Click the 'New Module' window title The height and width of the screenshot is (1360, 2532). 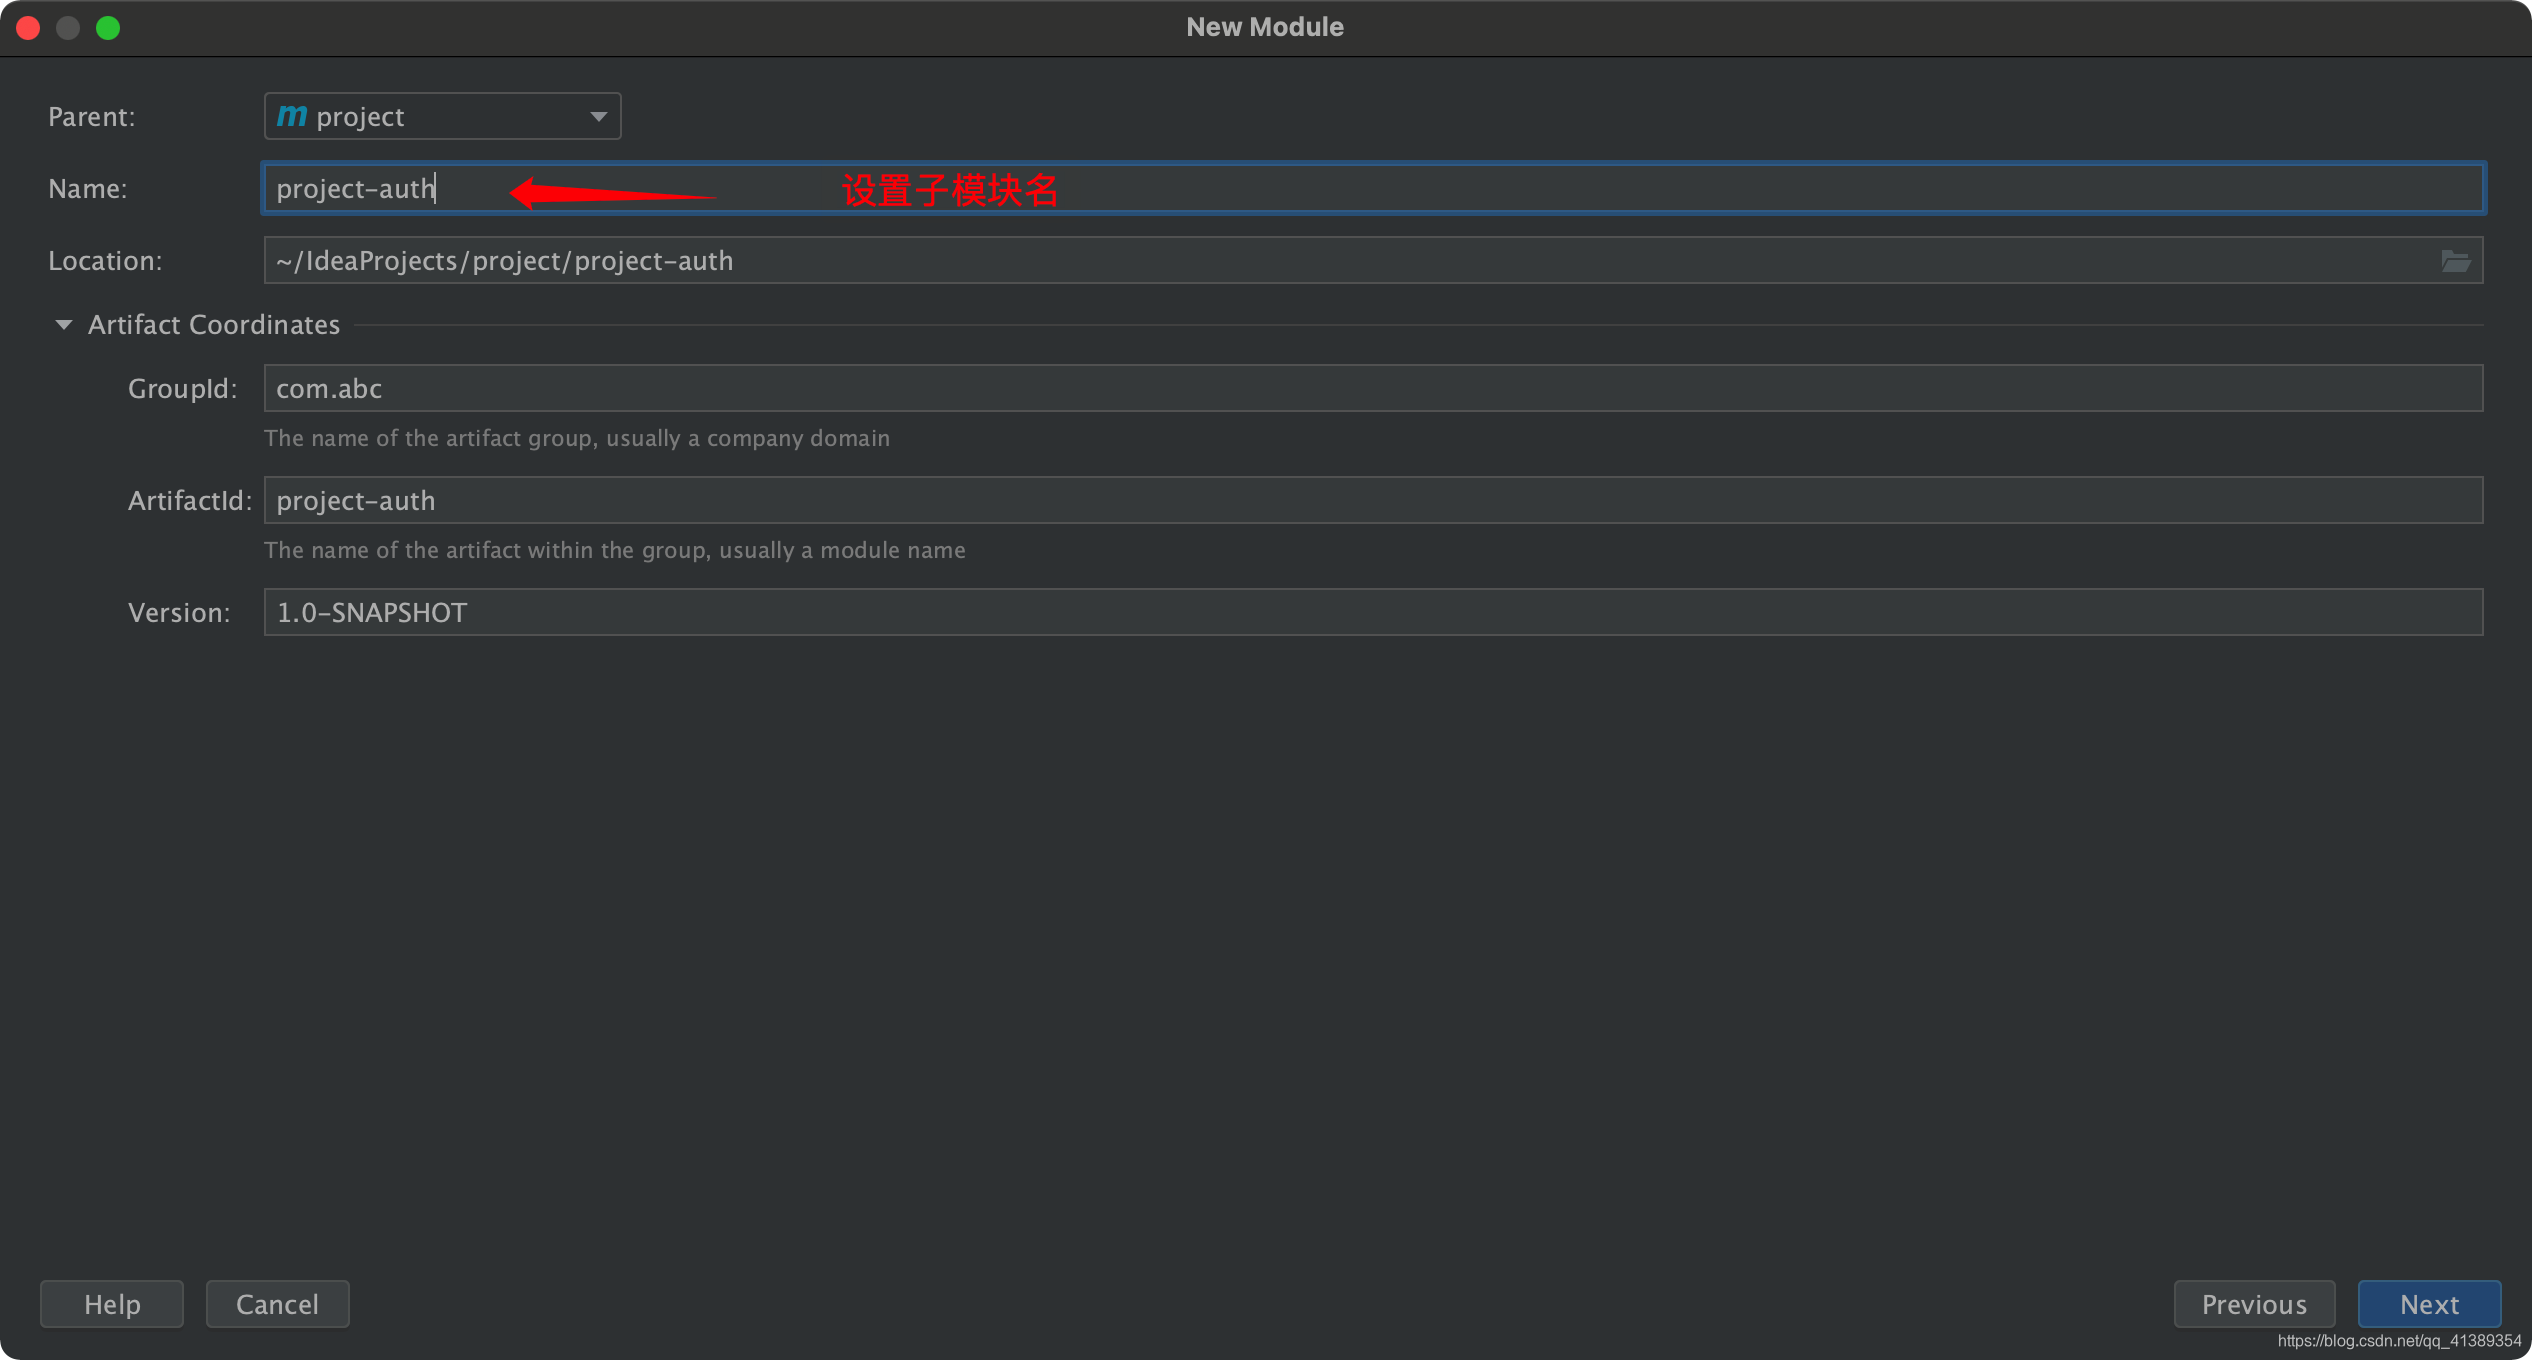1265,27
